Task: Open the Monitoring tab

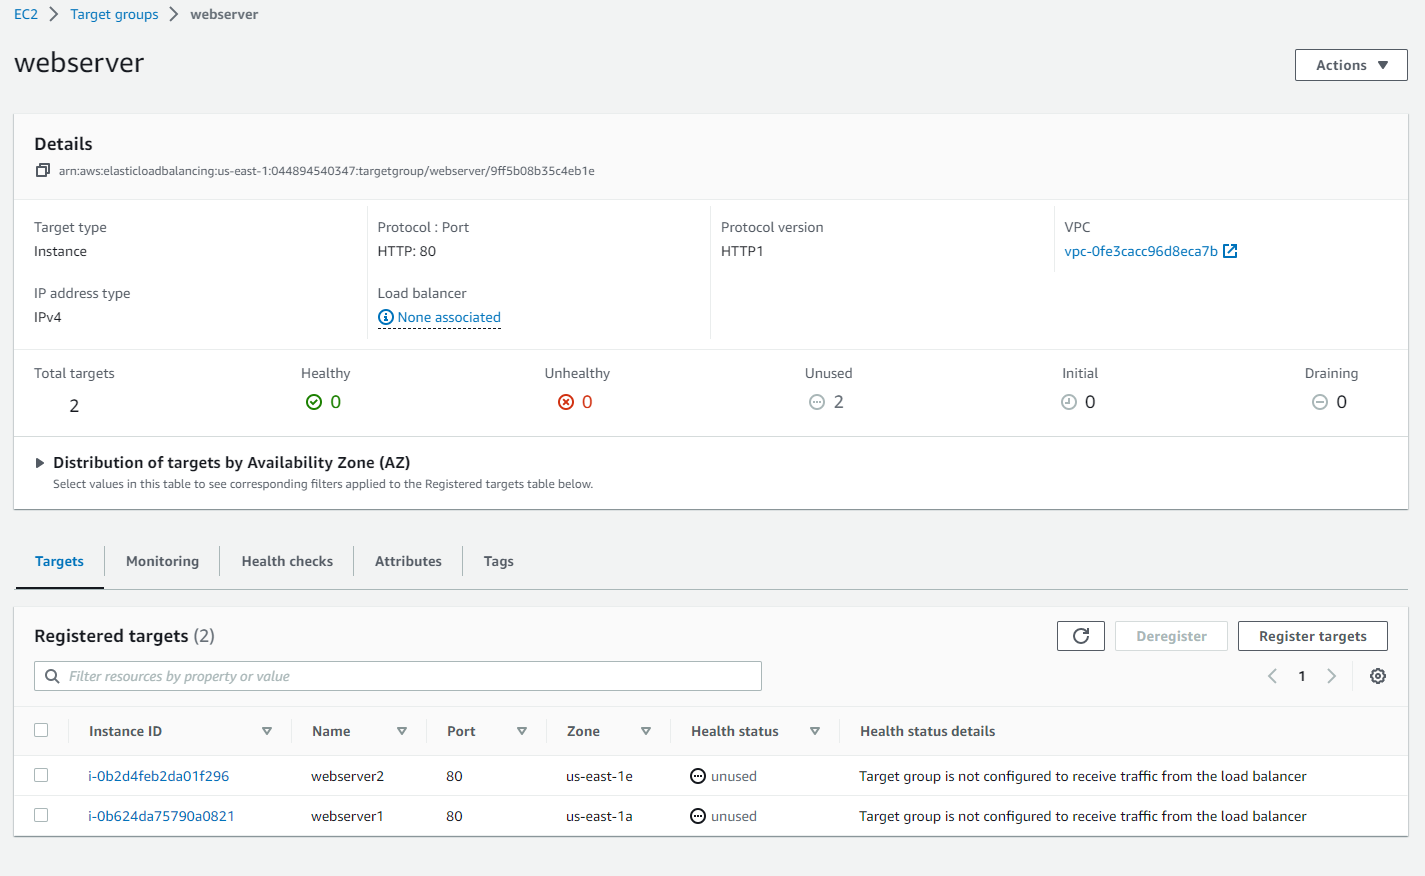Action: 162,561
